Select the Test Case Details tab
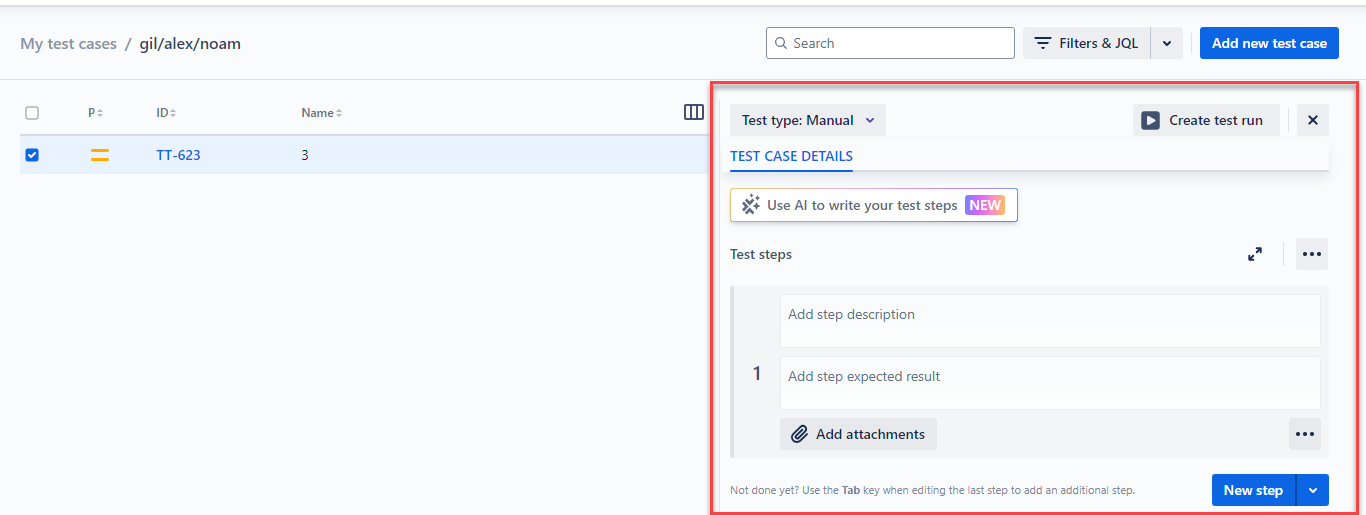This screenshot has height=515, width=1366. coord(791,156)
